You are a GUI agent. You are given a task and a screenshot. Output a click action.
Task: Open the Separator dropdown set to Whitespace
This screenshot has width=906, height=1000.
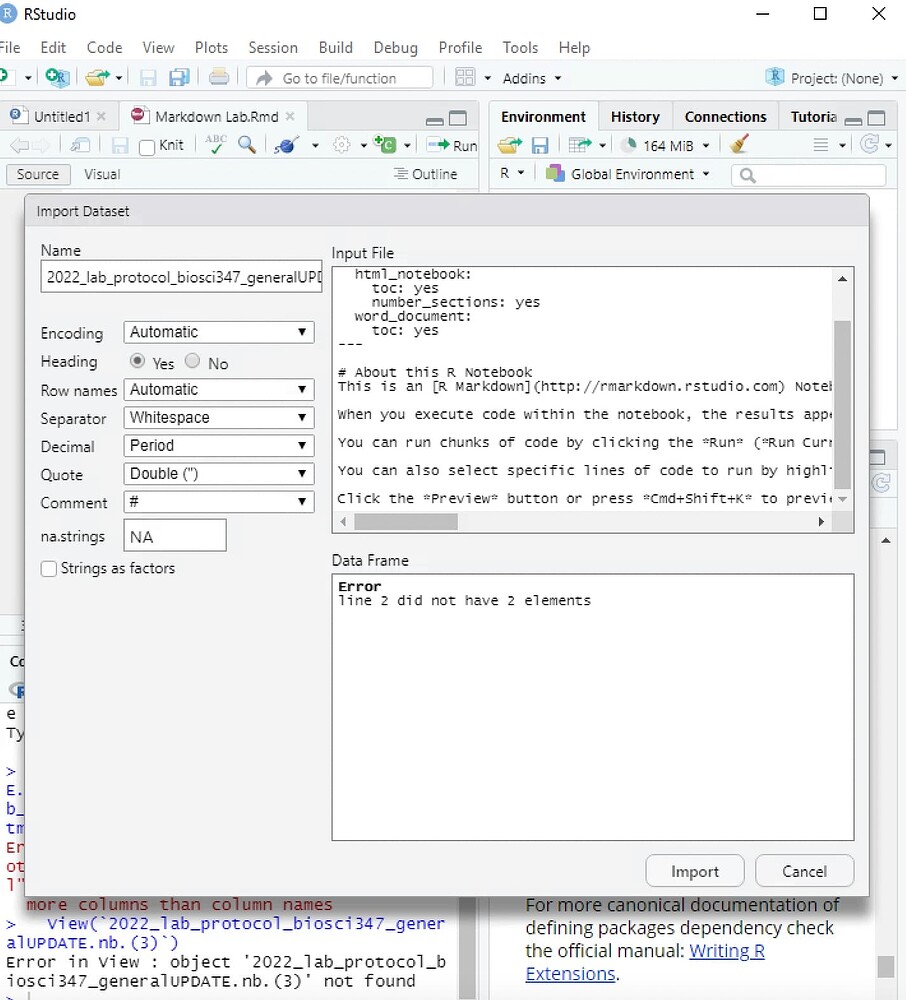click(x=218, y=417)
